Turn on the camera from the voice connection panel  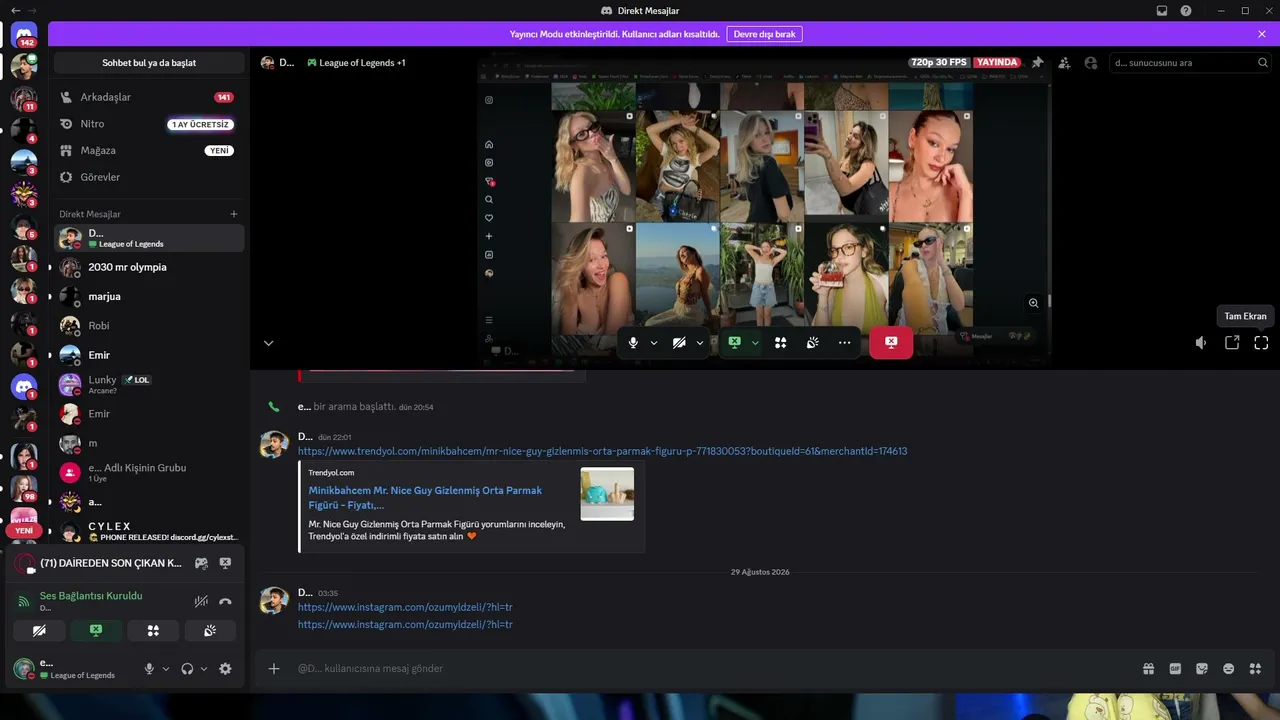click(40, 631)
